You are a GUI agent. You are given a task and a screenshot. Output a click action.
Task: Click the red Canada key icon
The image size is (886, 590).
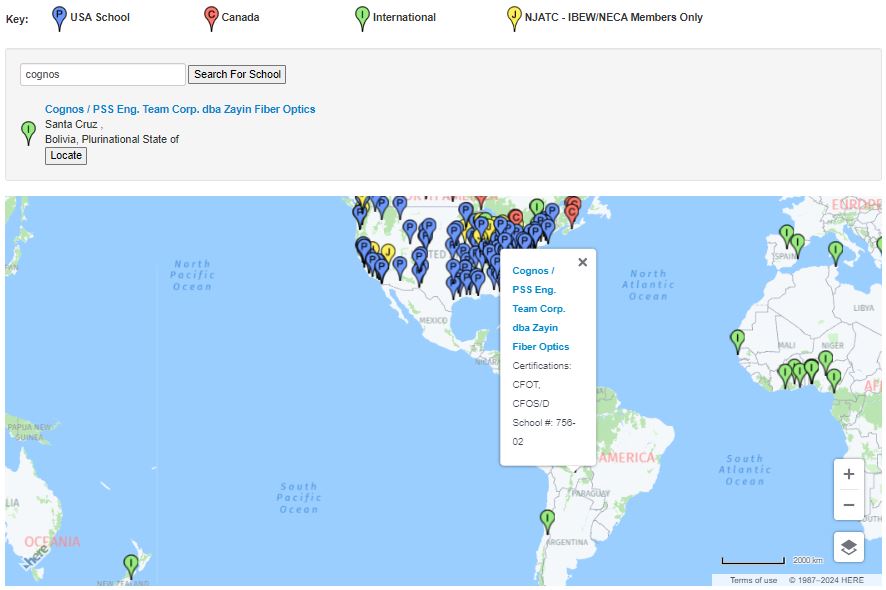pos(211,17)
